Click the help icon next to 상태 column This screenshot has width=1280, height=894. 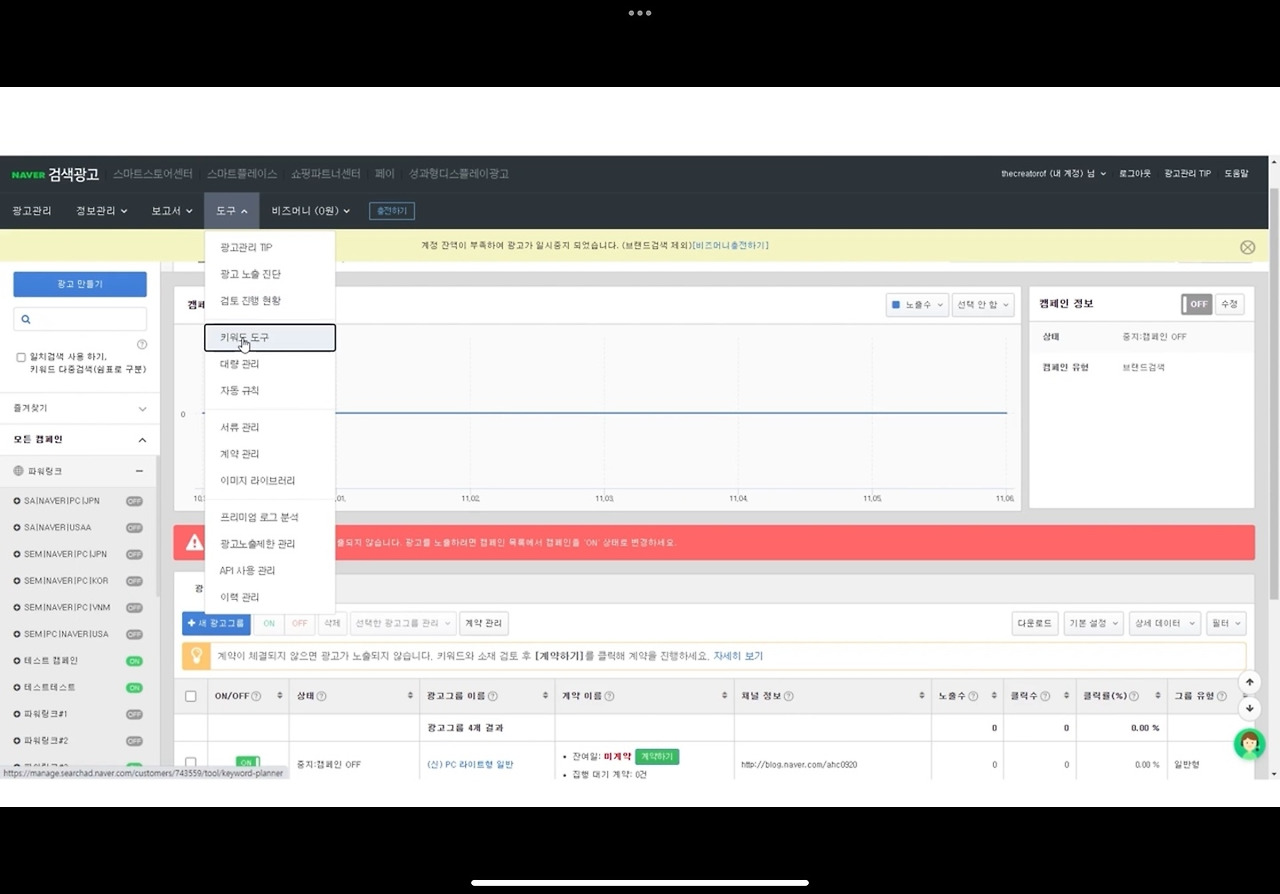click(x=321, y=696)
